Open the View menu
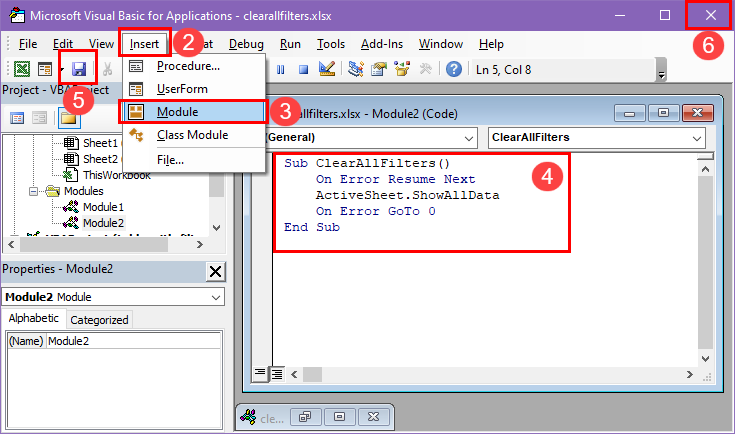The height and width of the screenshot is (434, 735). click(x=101, y=44)
